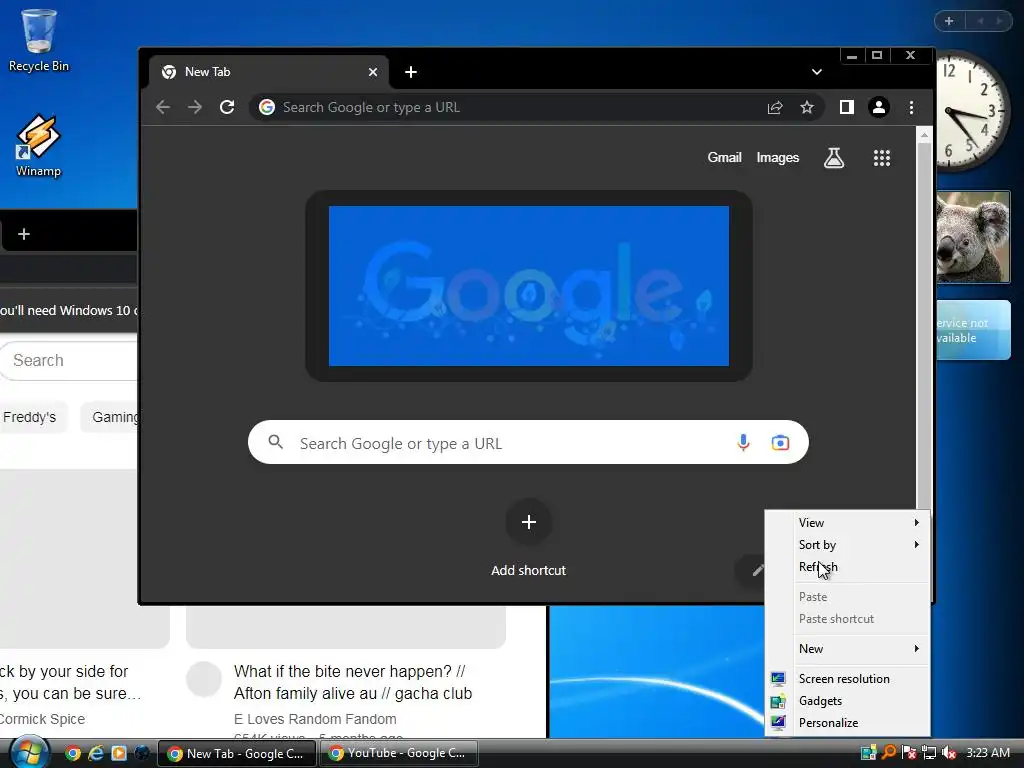Open the Chrome three-dot menu

(911, 107)
